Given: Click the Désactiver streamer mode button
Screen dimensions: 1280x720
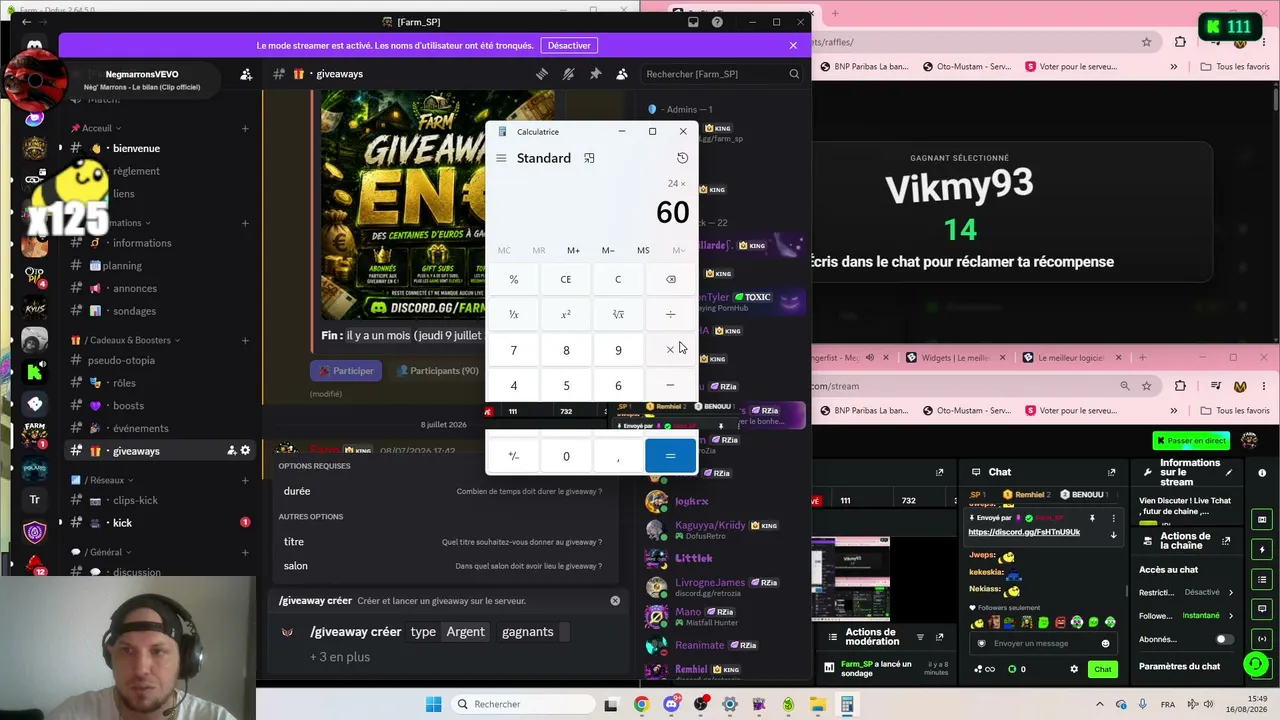Looking at the screenshot, I should (569, 45).
